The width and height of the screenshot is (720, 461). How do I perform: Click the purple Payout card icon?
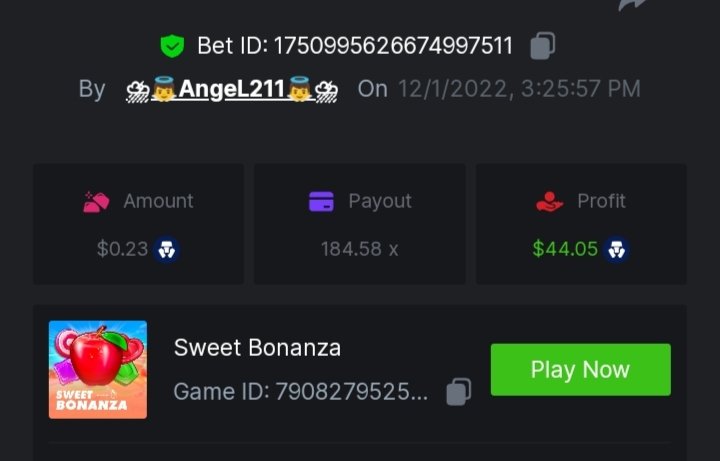pyautogui.click(x=321, y=202)
